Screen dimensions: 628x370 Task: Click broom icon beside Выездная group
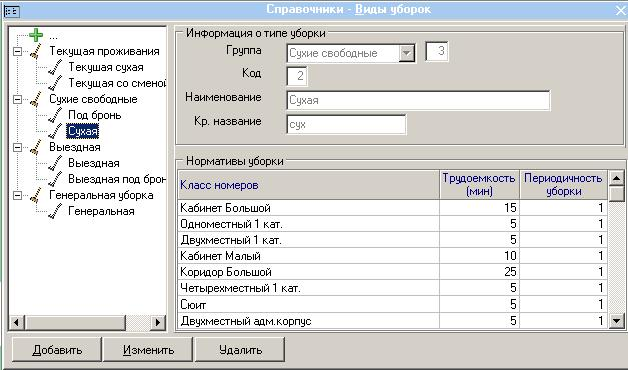[x=36, y=147]
